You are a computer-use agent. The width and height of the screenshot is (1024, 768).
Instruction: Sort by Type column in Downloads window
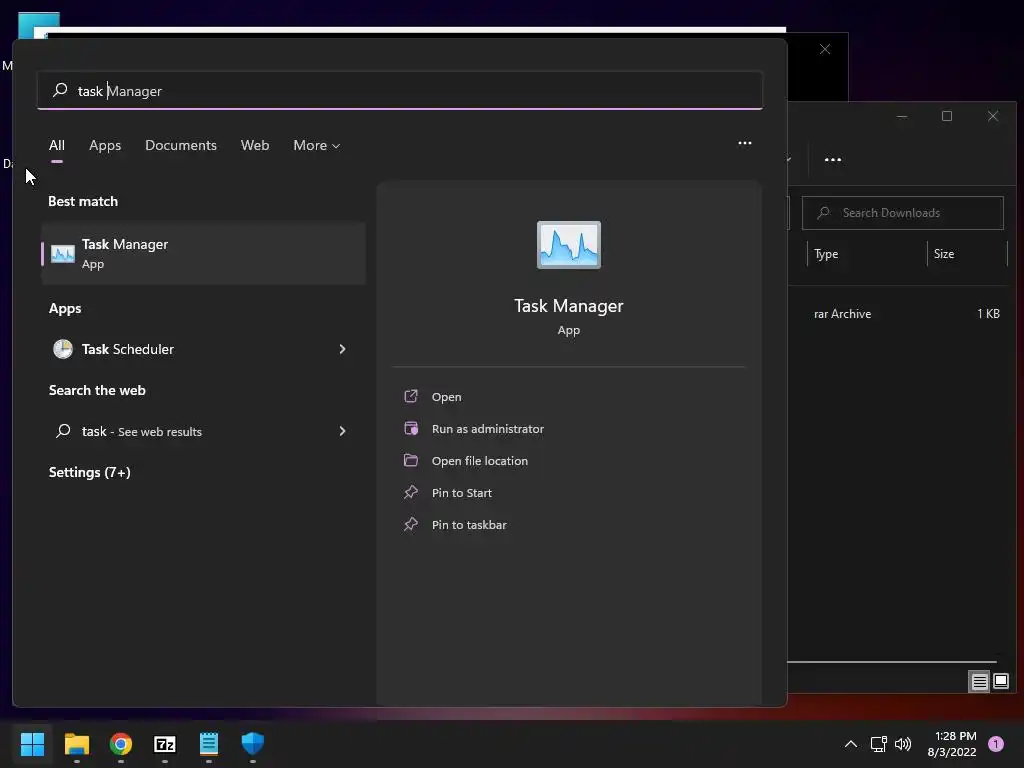[826, 254]
